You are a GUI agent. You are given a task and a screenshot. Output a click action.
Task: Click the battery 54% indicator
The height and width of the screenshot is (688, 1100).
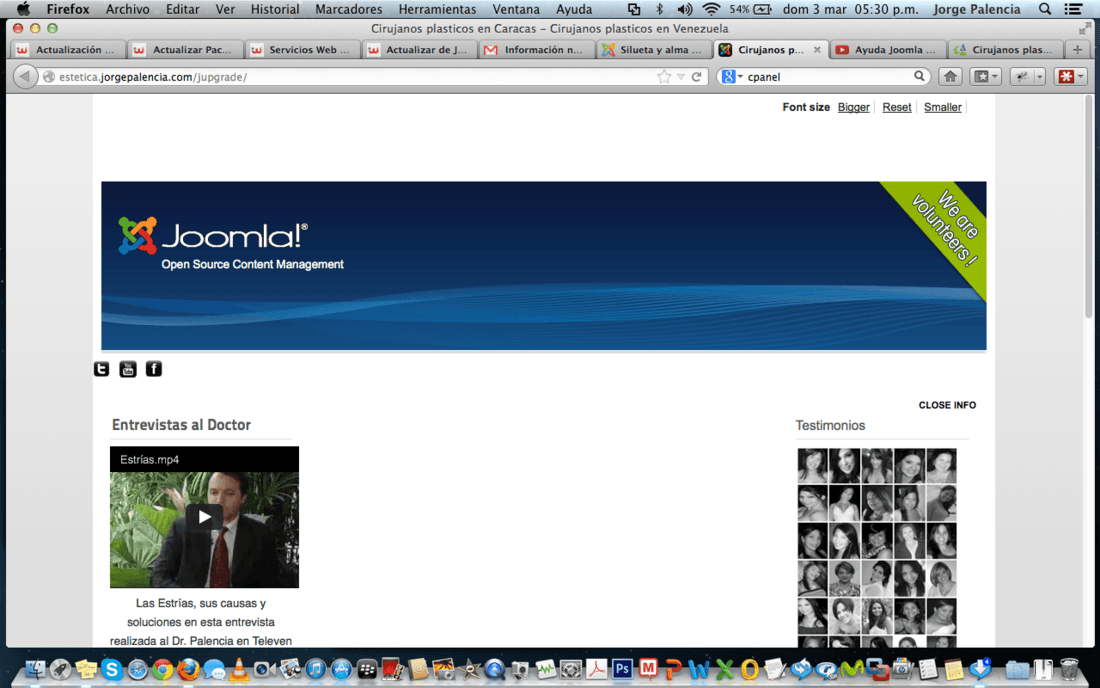751,9
